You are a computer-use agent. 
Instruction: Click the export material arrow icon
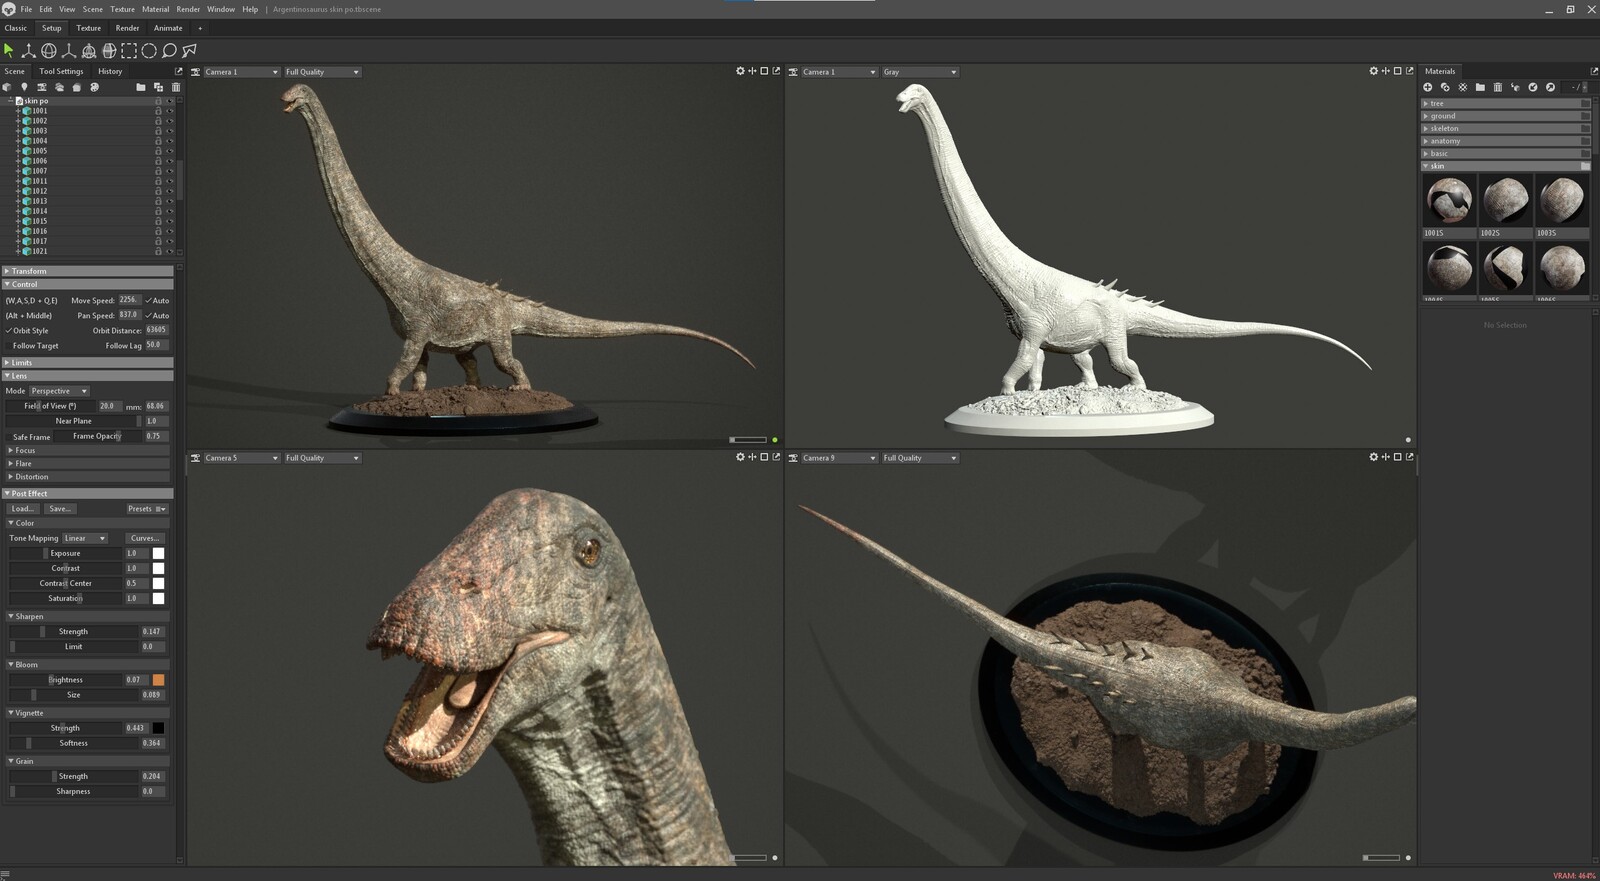1550,87
